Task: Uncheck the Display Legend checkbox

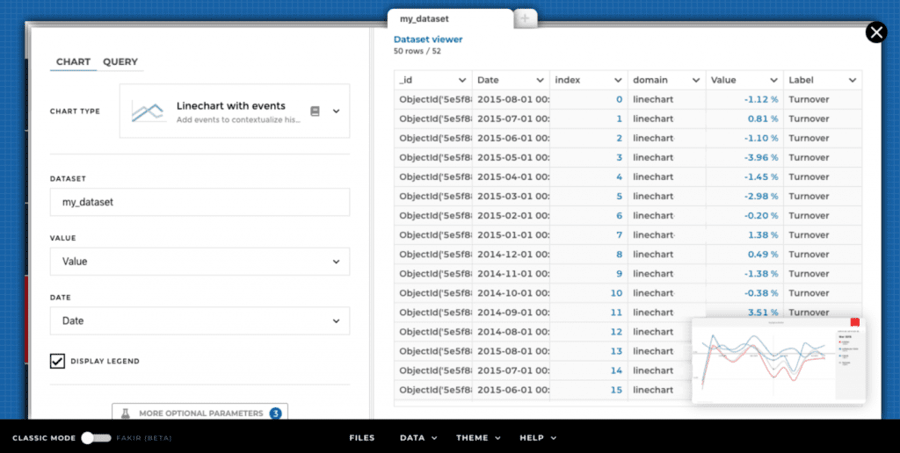Action: tap(58, 361)
